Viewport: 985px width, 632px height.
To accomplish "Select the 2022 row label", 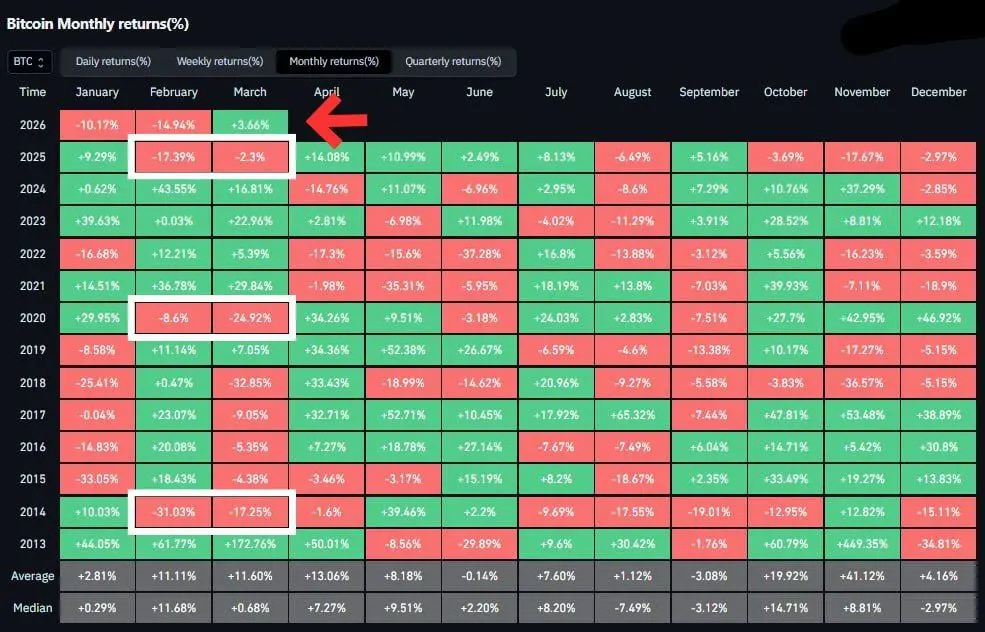I will point(33,254).
